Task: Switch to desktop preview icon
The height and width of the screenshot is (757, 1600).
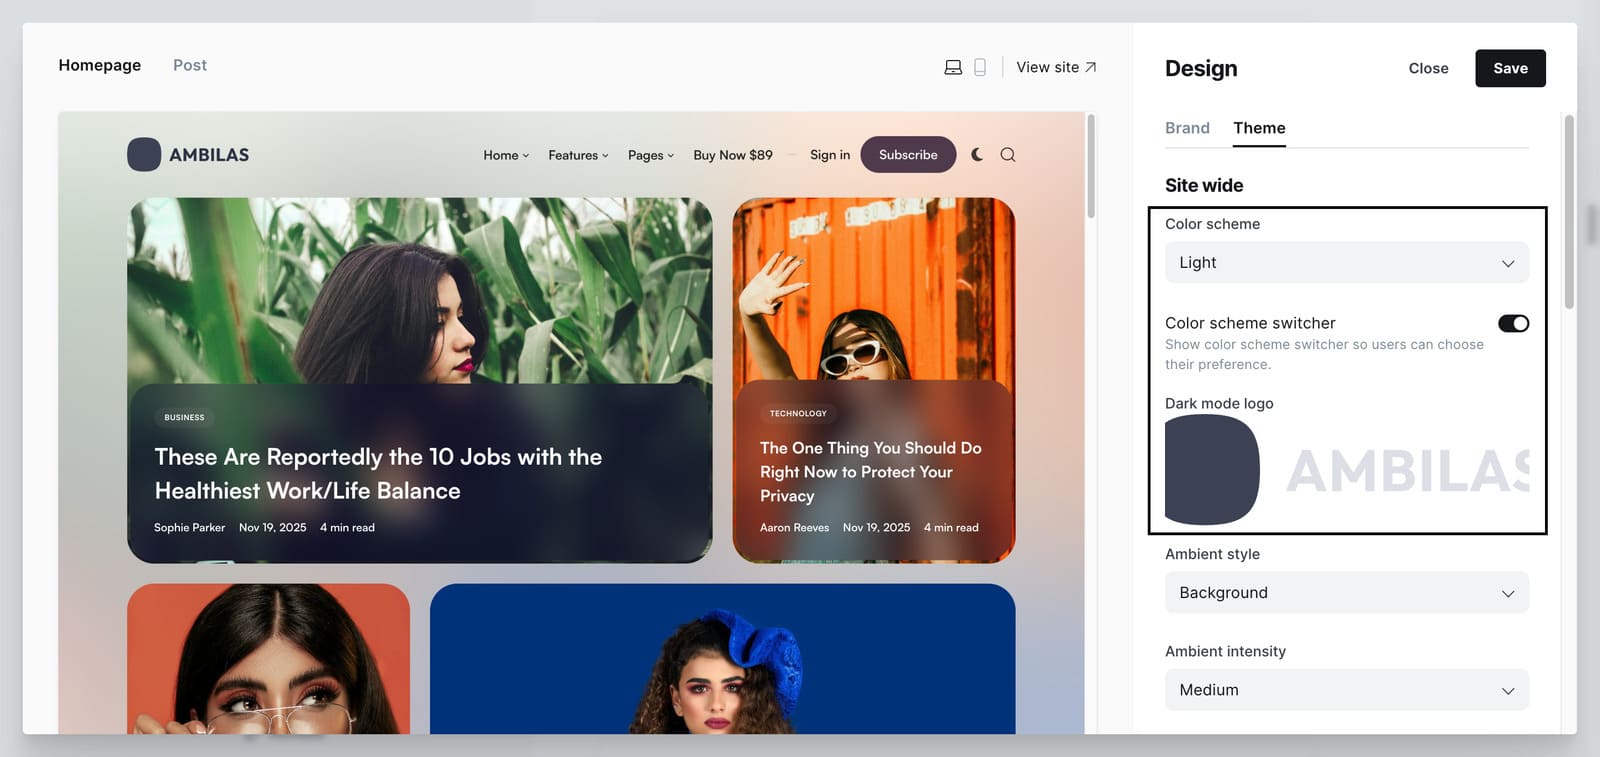Action: pyautogui.click(x=953, y=67)
